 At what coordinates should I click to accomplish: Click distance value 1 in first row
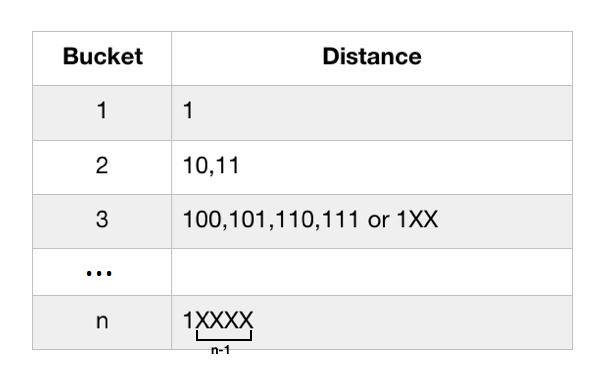point(188,110)
